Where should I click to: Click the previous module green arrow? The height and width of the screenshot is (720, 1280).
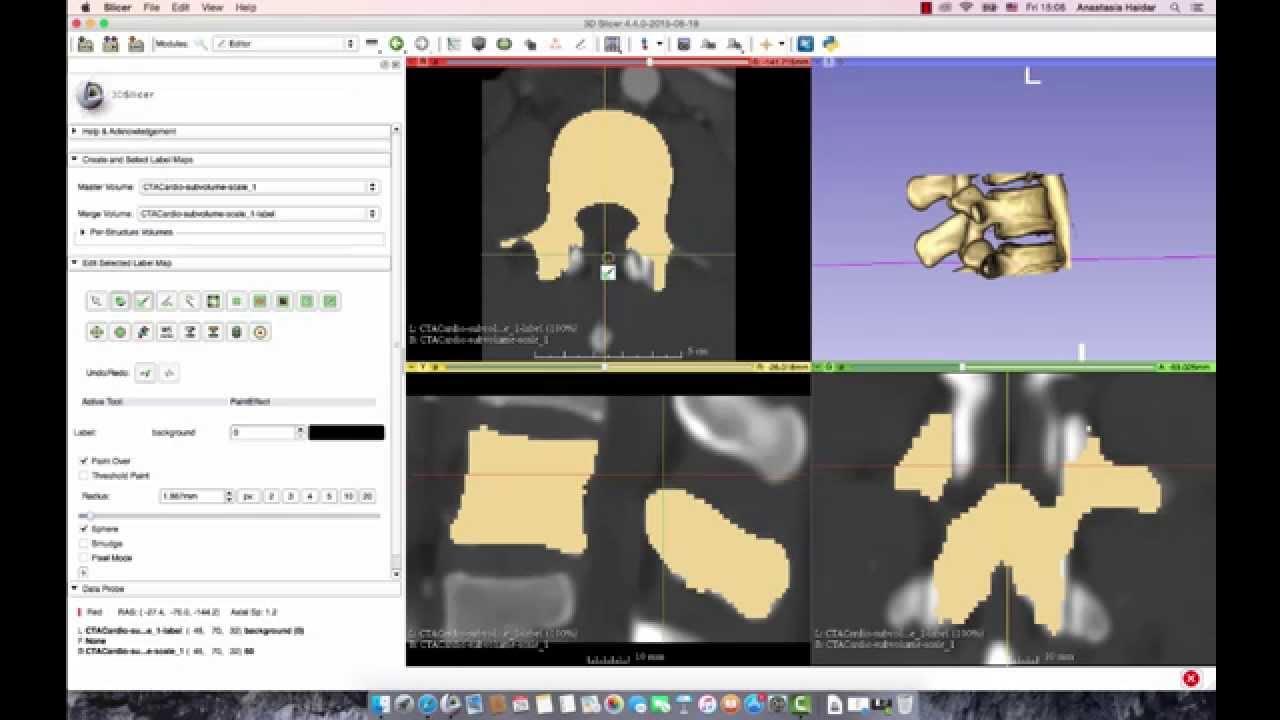tap(396, 44)
